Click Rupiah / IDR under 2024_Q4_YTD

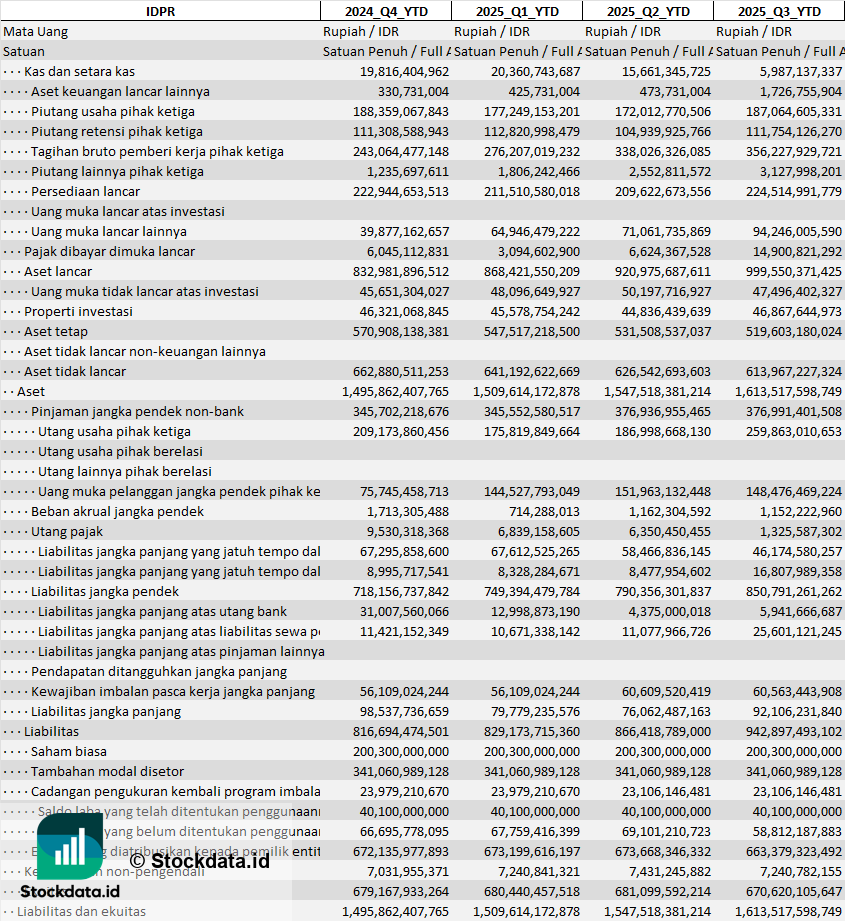click(361, 31)
